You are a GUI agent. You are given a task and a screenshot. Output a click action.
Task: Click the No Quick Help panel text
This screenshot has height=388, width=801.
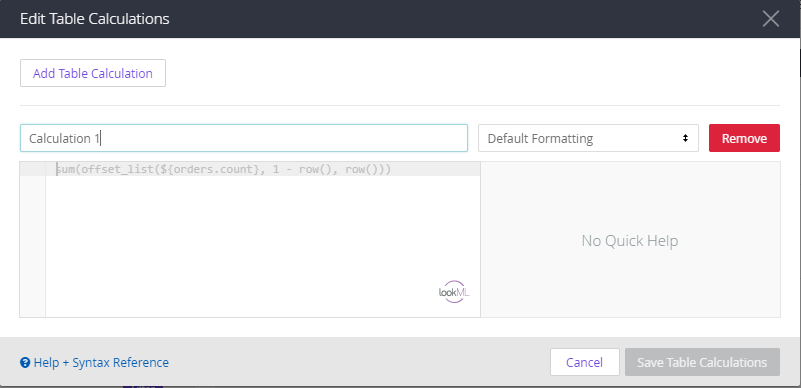(x=630, y=240)
